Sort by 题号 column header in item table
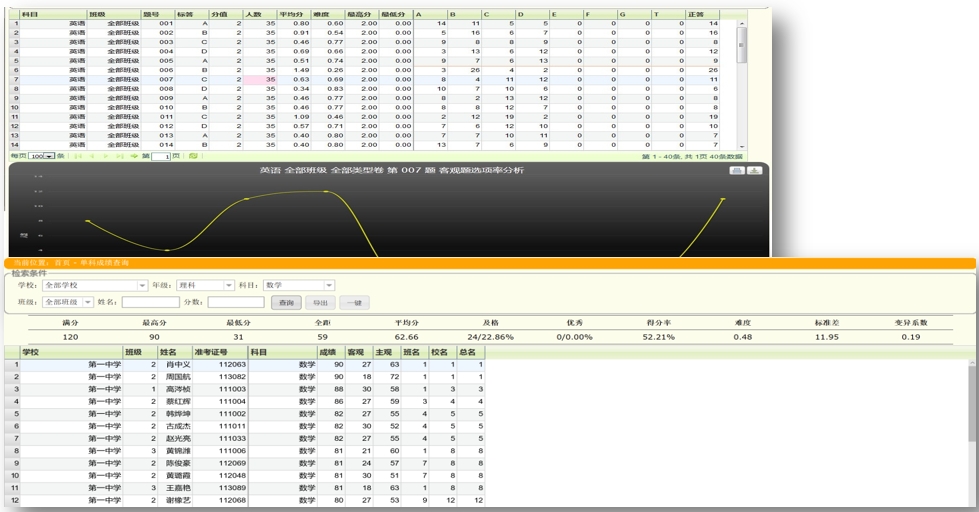The image size is (979, 512). (x=158, y=14)
